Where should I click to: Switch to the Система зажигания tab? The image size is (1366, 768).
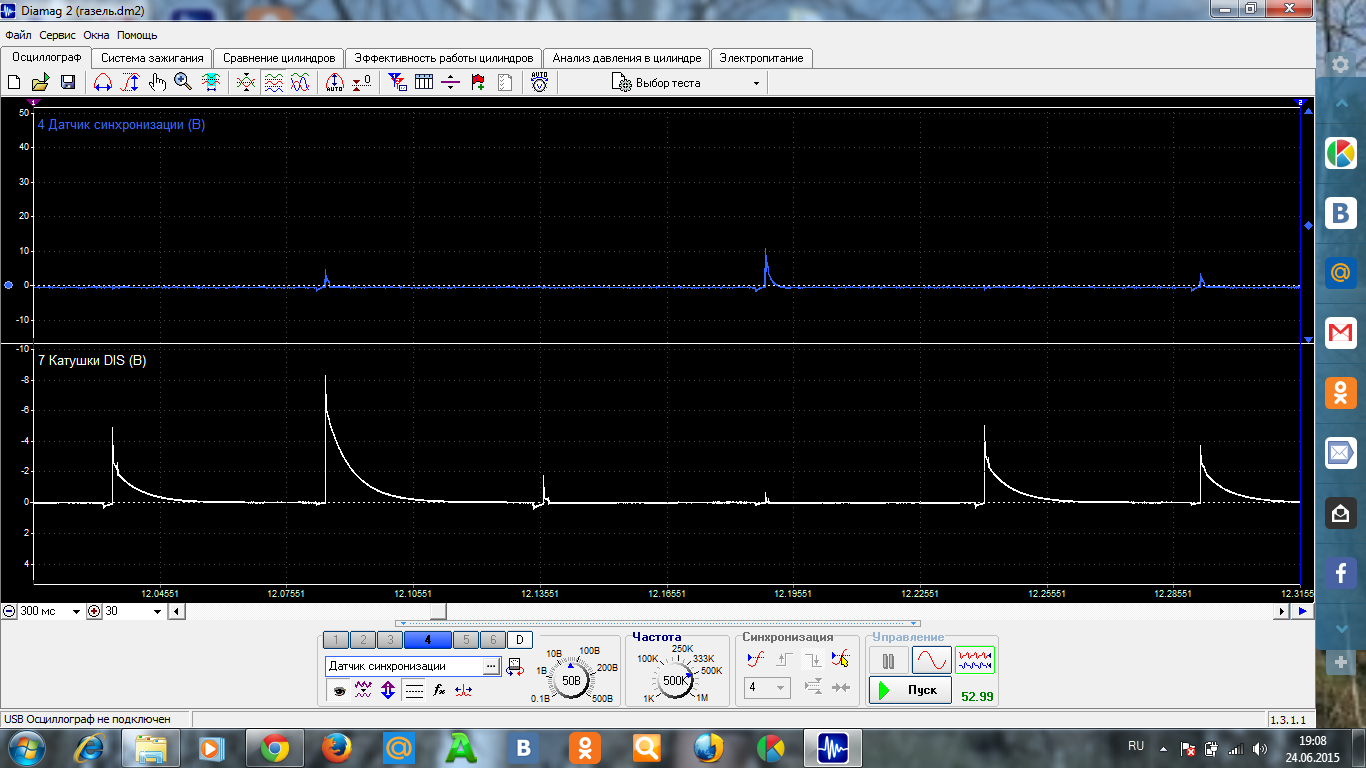coord(152,58)
